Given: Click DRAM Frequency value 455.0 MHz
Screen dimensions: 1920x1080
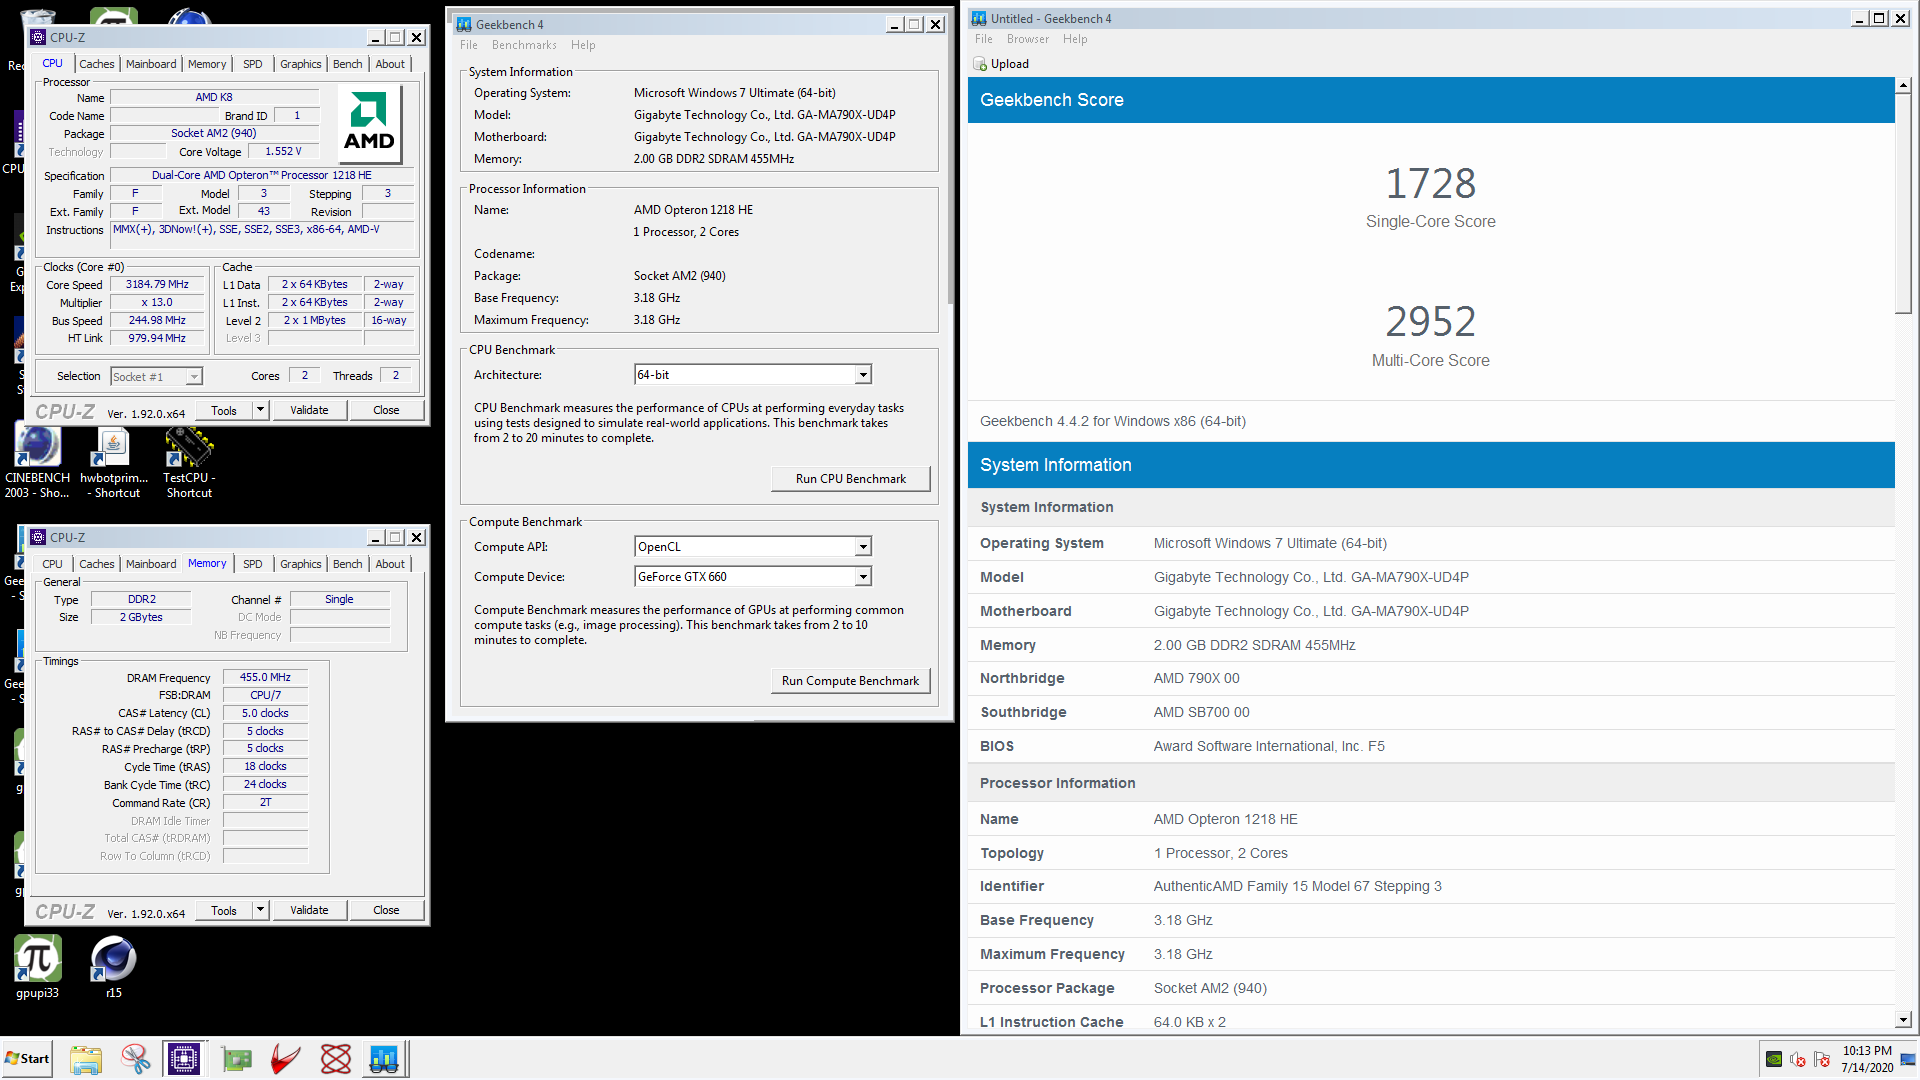Looking at the screenshot, I should tap(265, 678).
